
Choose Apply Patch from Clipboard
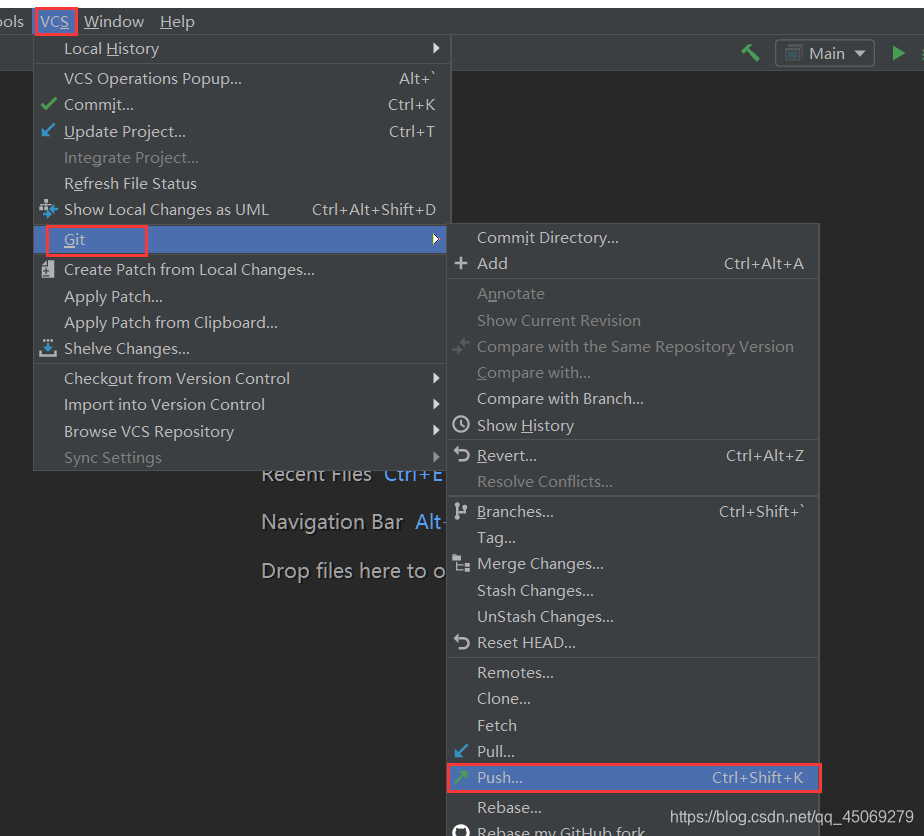coord(239,323)
